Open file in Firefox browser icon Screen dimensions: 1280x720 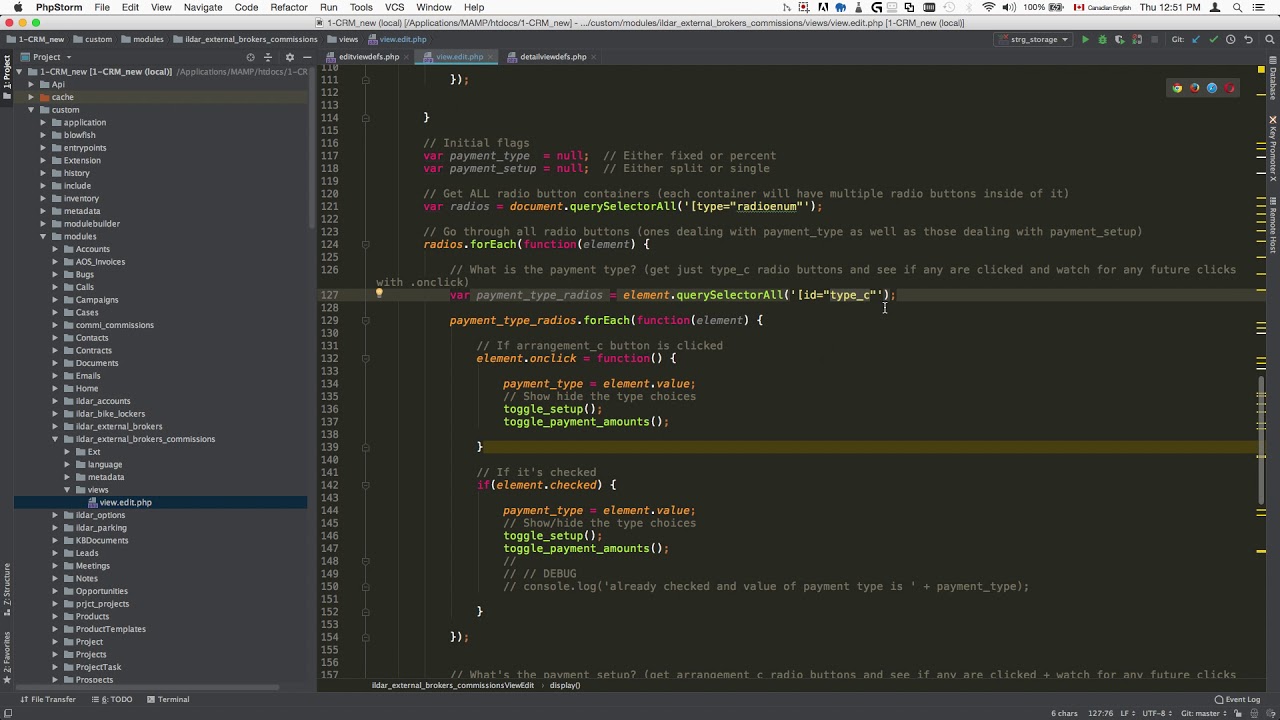1194,88
